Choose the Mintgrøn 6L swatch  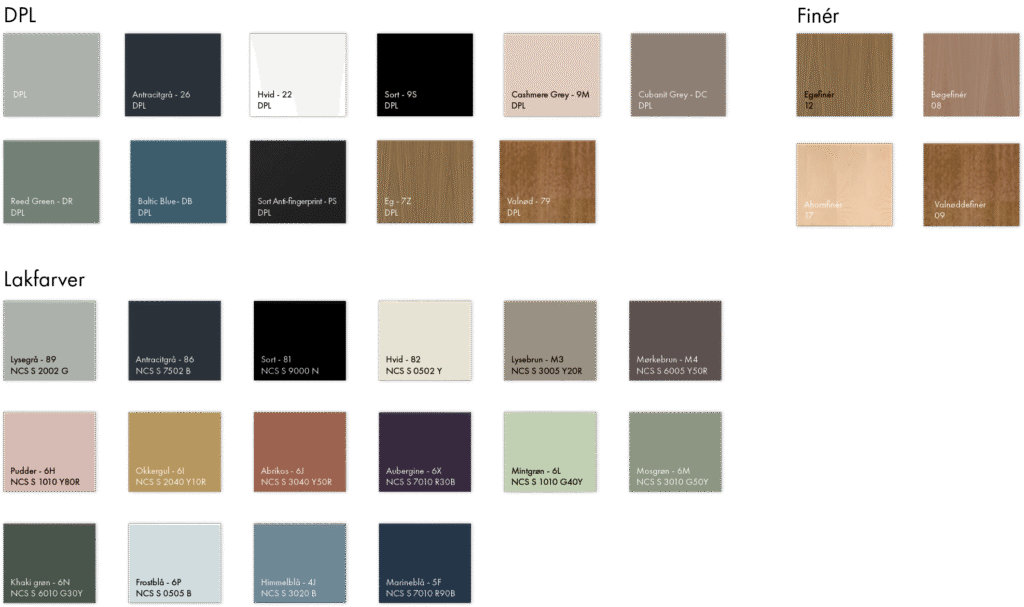[550, 452]
